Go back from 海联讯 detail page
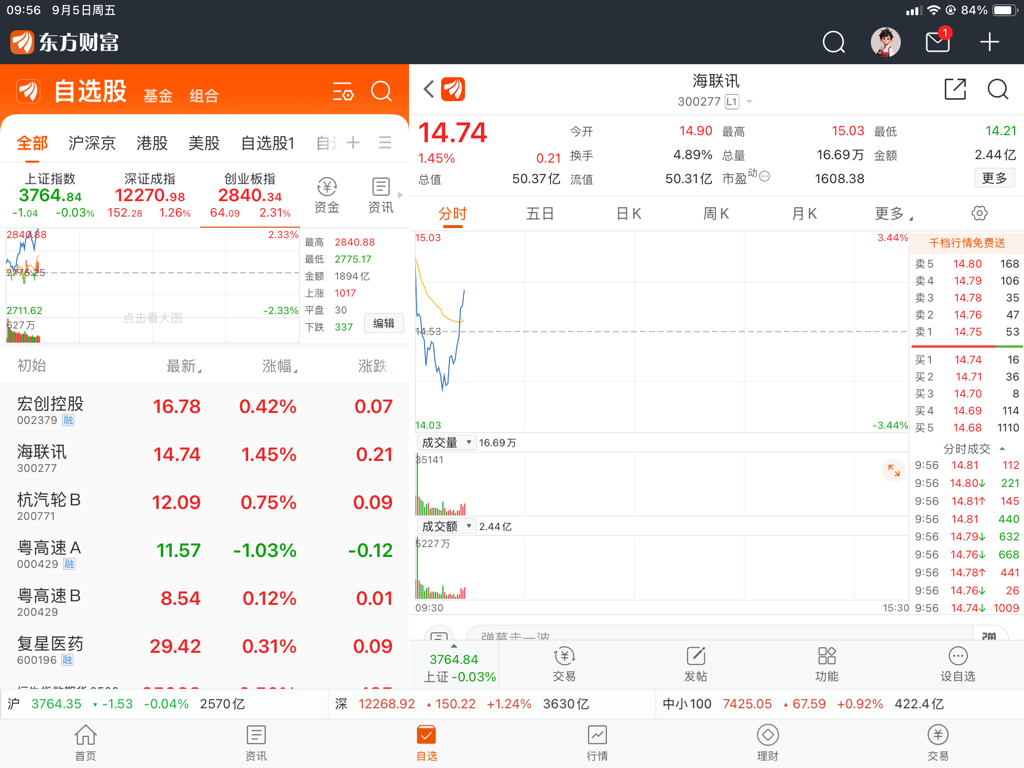Viewport: 1024px width, 768px height. coord(428,89)
